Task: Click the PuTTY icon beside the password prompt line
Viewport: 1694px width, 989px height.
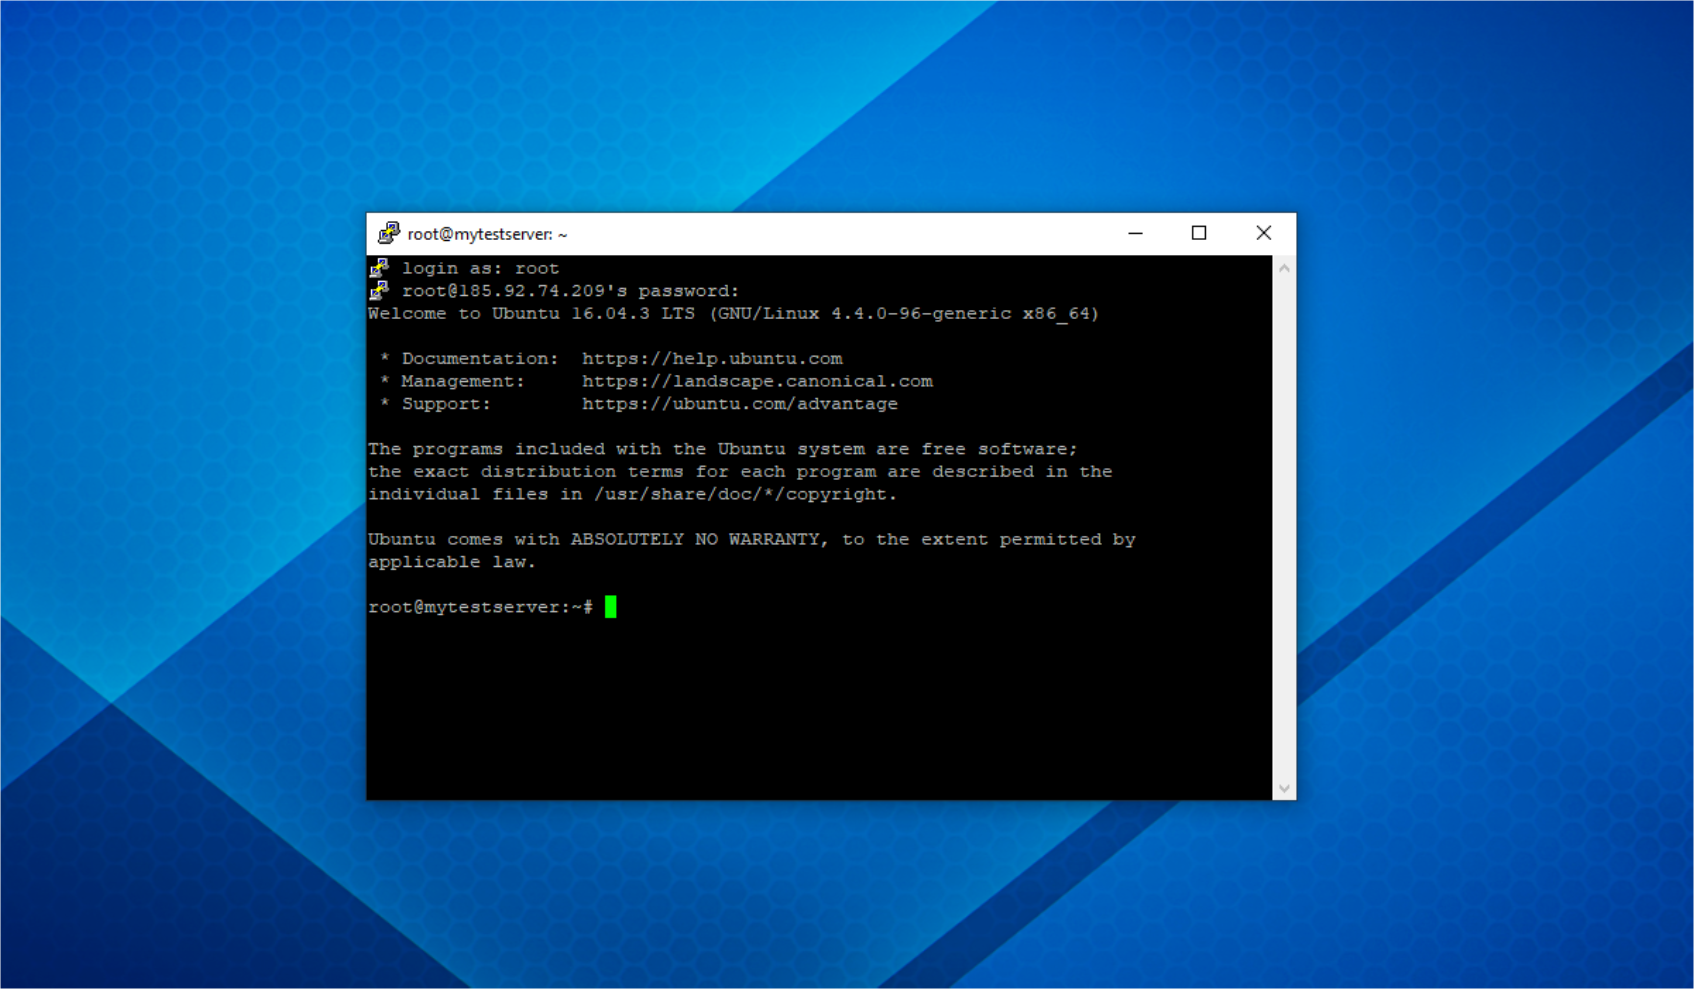Action: click(379, 291)
